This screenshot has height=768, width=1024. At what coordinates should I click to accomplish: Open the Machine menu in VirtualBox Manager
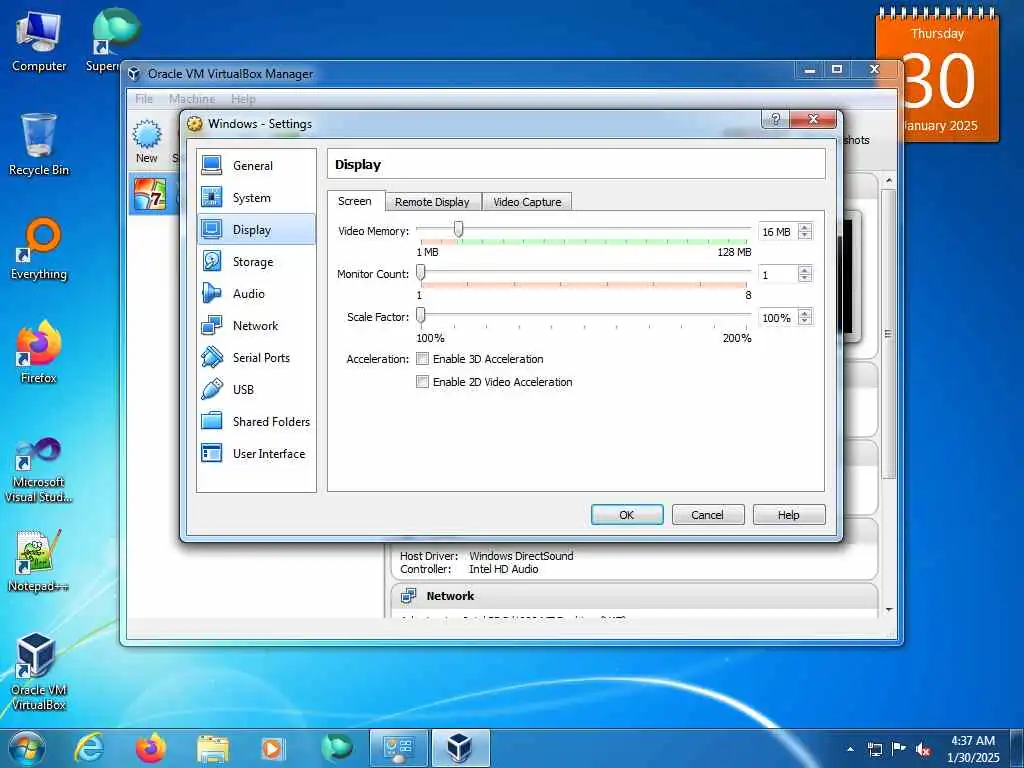coord(192,99)
